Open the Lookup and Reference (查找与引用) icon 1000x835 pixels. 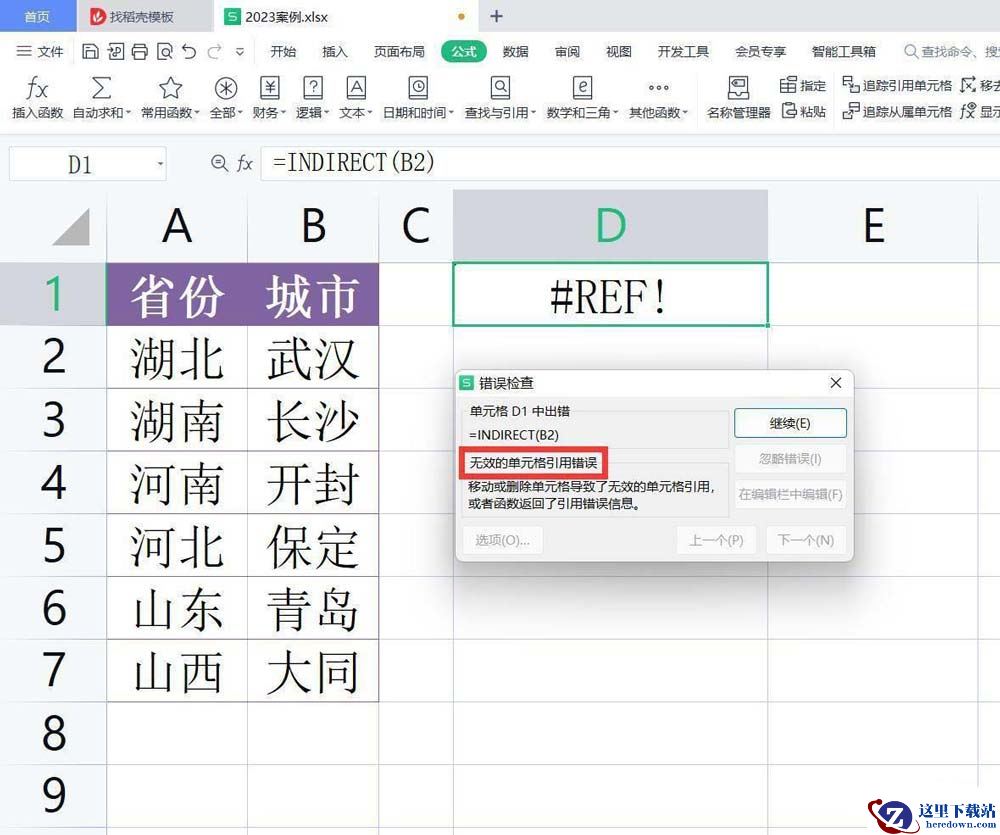point(500,88)
